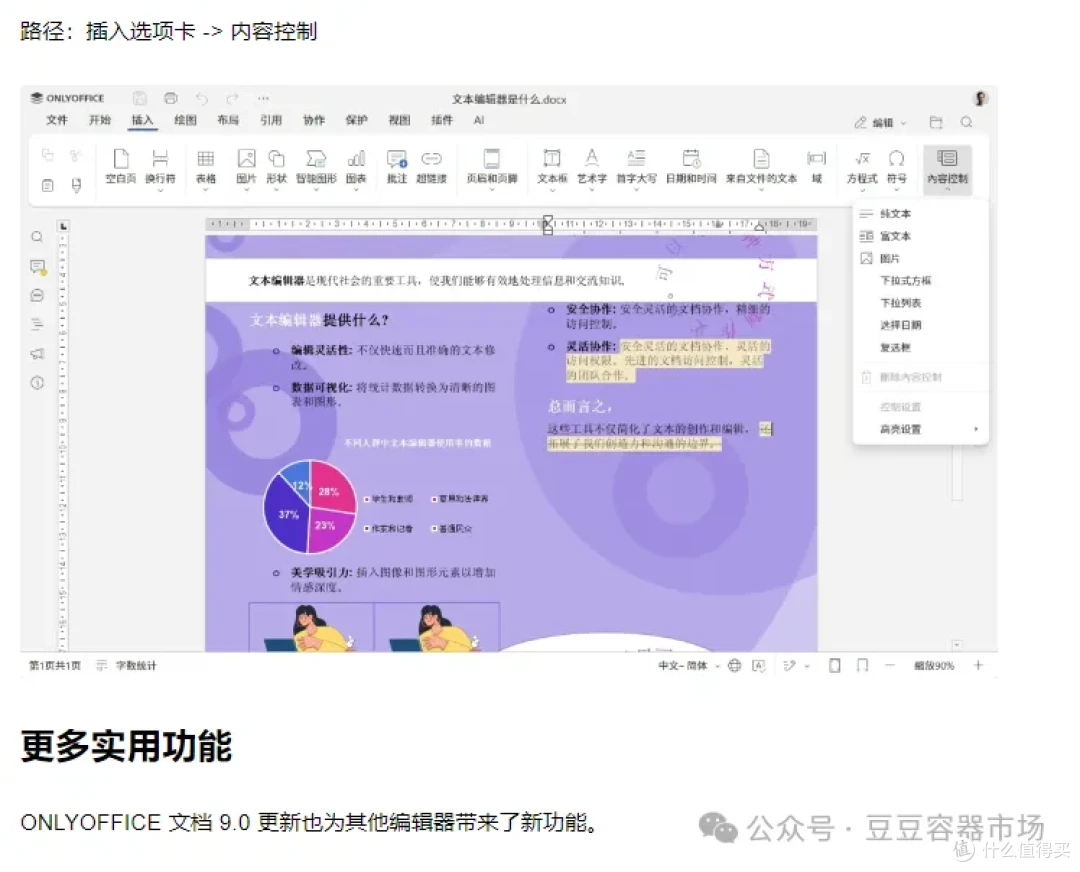Expand the 页眉和页脚 header footer dropdown
Viewport: 1080px width, 872px height.
click(x=492, y=190)
